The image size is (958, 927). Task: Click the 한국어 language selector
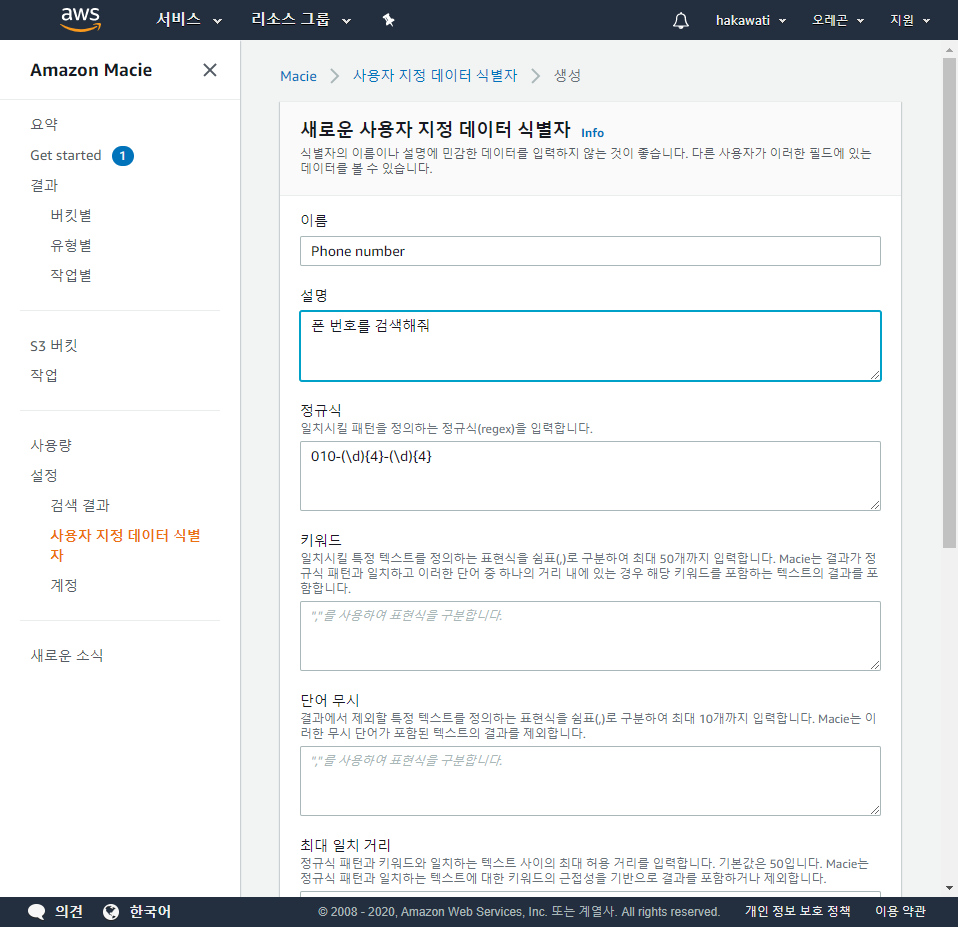click(x=150, y=912)
